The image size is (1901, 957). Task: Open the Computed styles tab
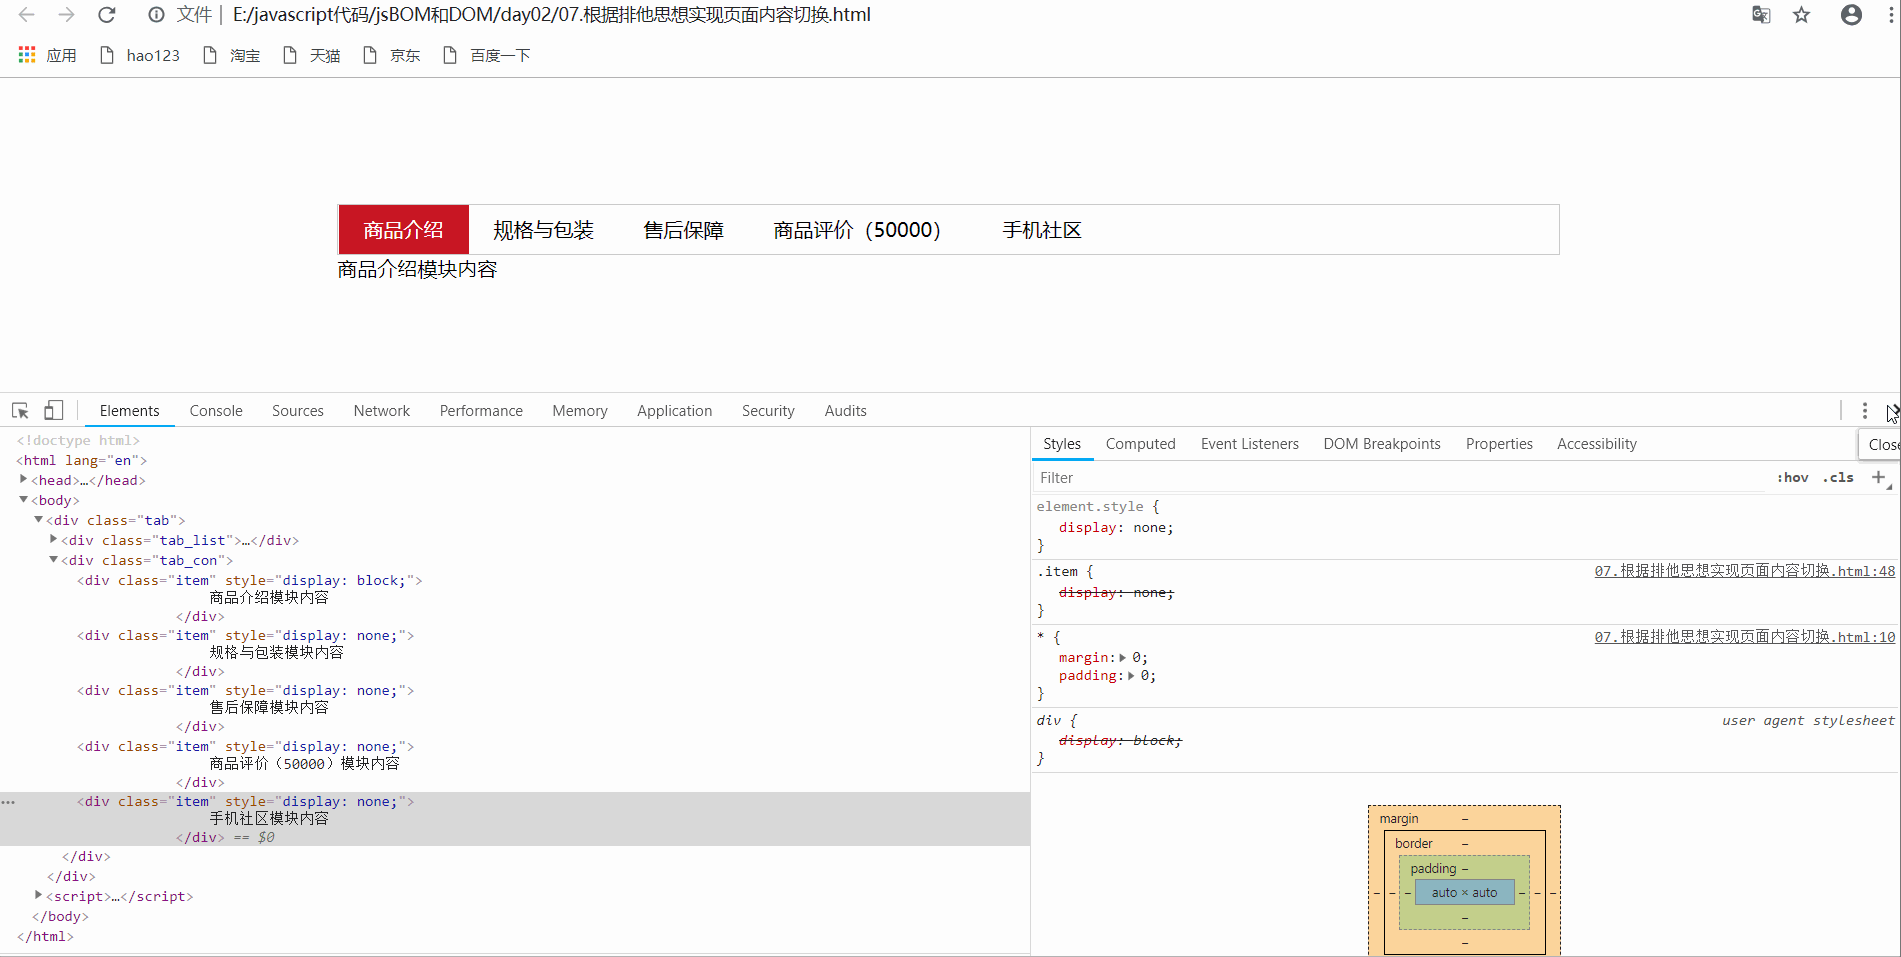pyautogui.click(x=1140, y=443)
